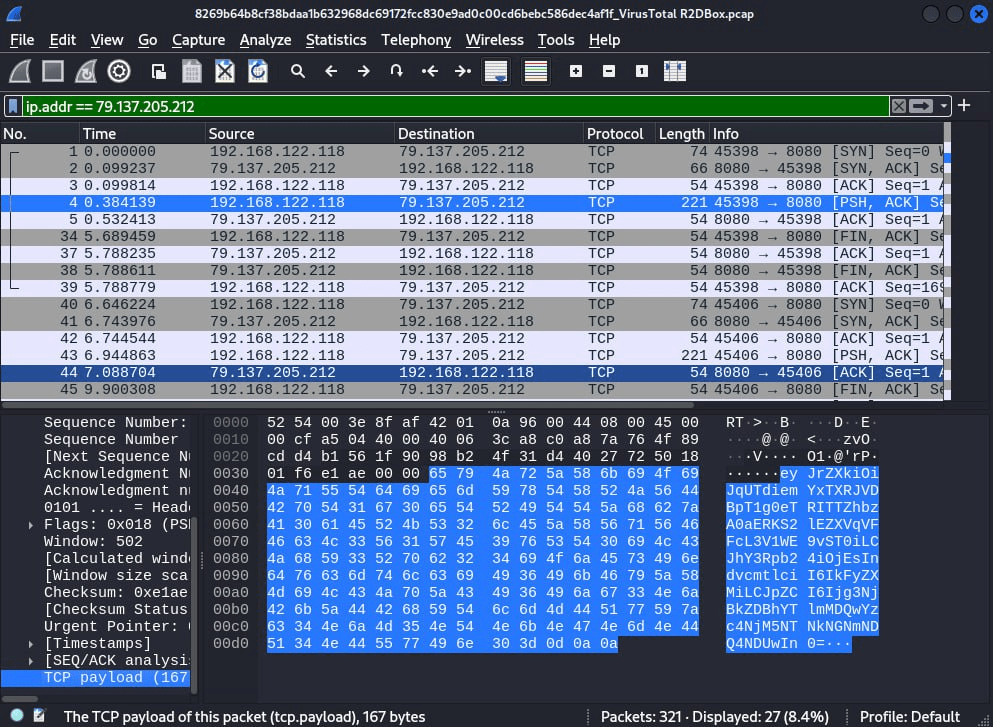Click Profile: Default in the status bar
The height and width of the screenshot is (727, 993).
(910, 716)
